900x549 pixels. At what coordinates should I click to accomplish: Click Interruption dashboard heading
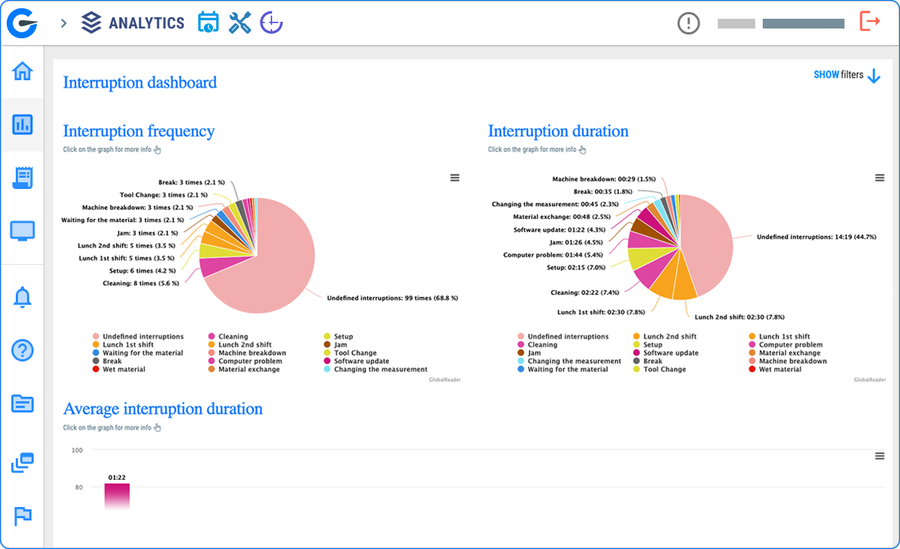tap(140, 83)
